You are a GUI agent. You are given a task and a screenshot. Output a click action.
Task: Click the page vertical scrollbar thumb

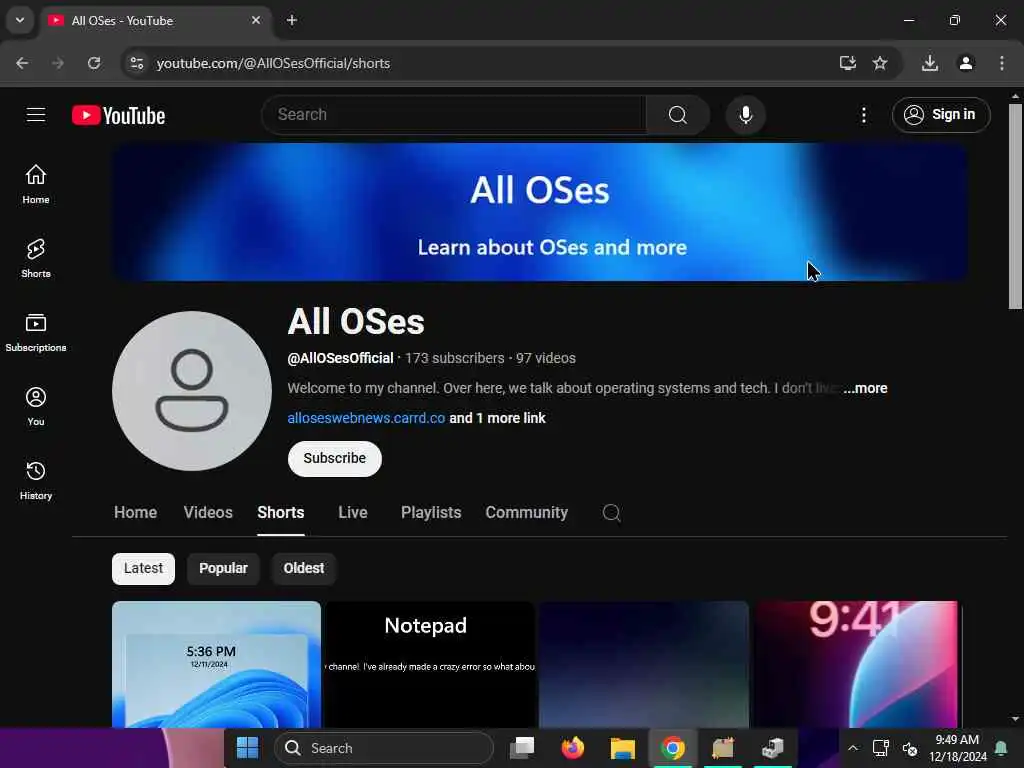[x=1015, y=206]
